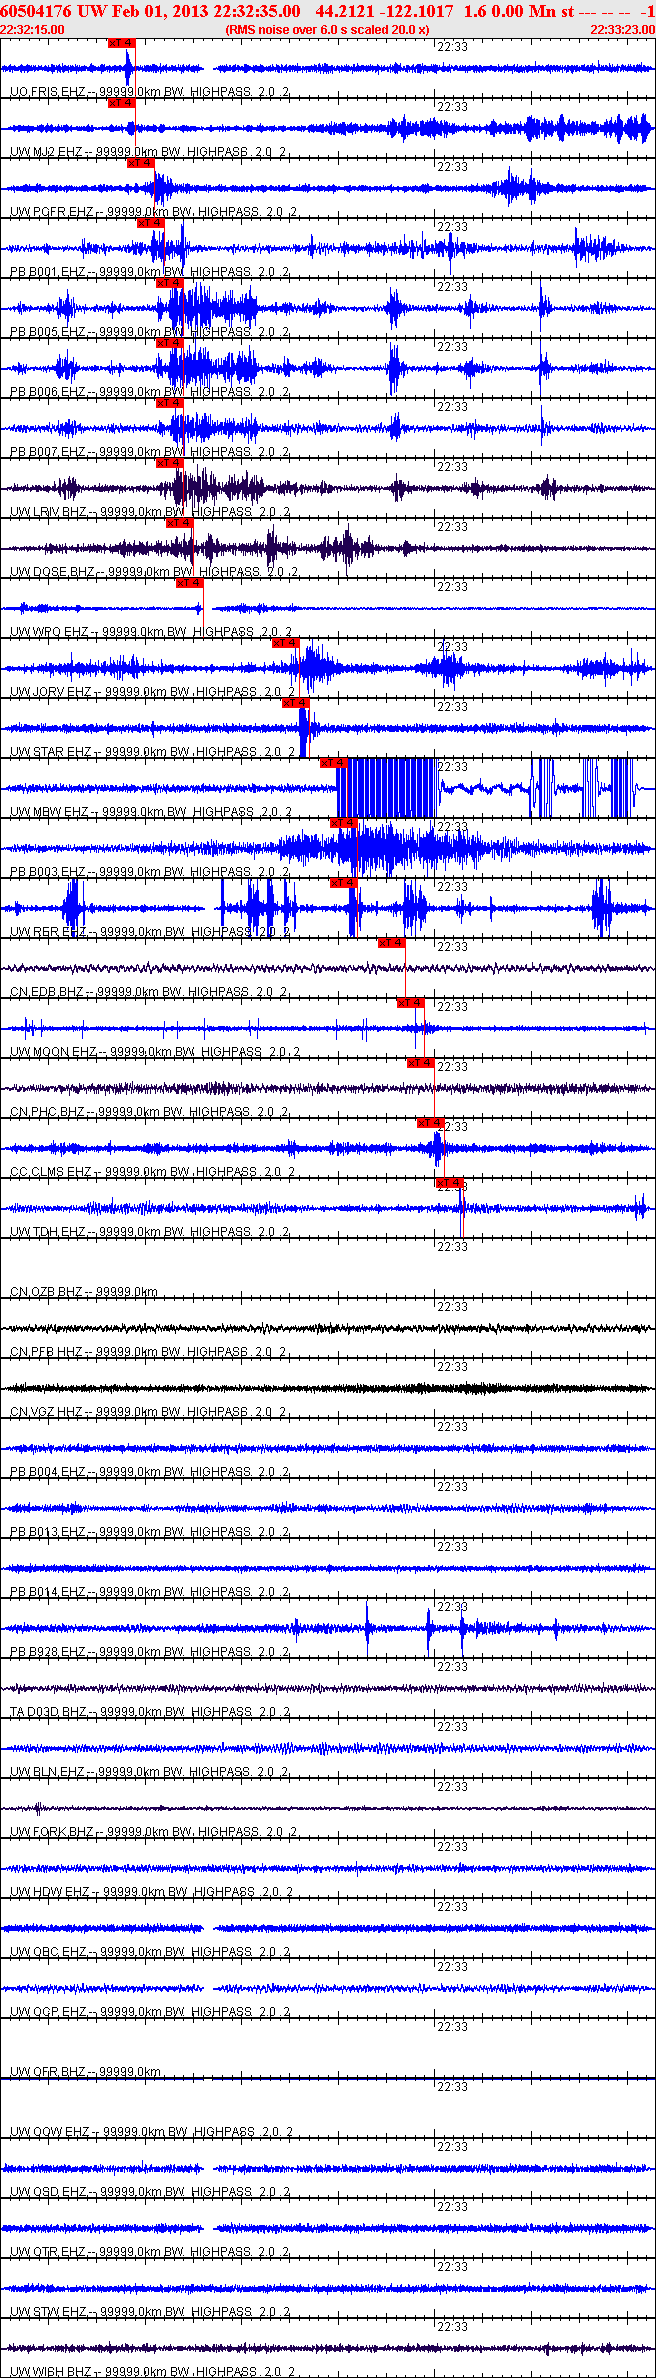
Task: Select the red pick marker on PB.B007 trace
Action: (170, 403)
